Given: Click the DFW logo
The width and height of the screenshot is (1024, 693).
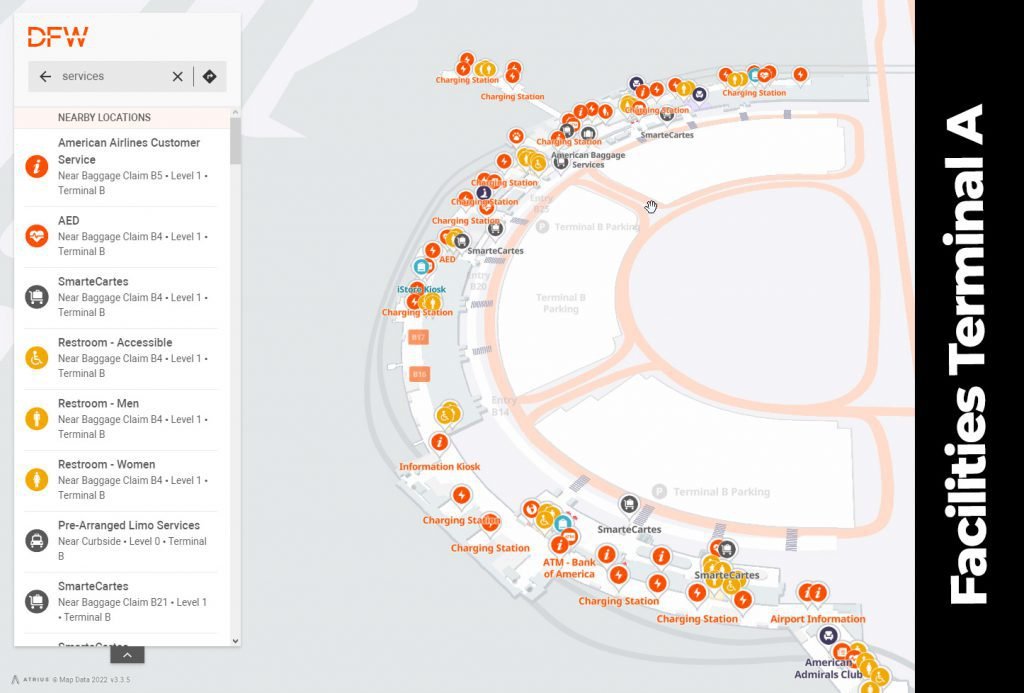Looking at the screenshot, I should [x=57, y=38].
